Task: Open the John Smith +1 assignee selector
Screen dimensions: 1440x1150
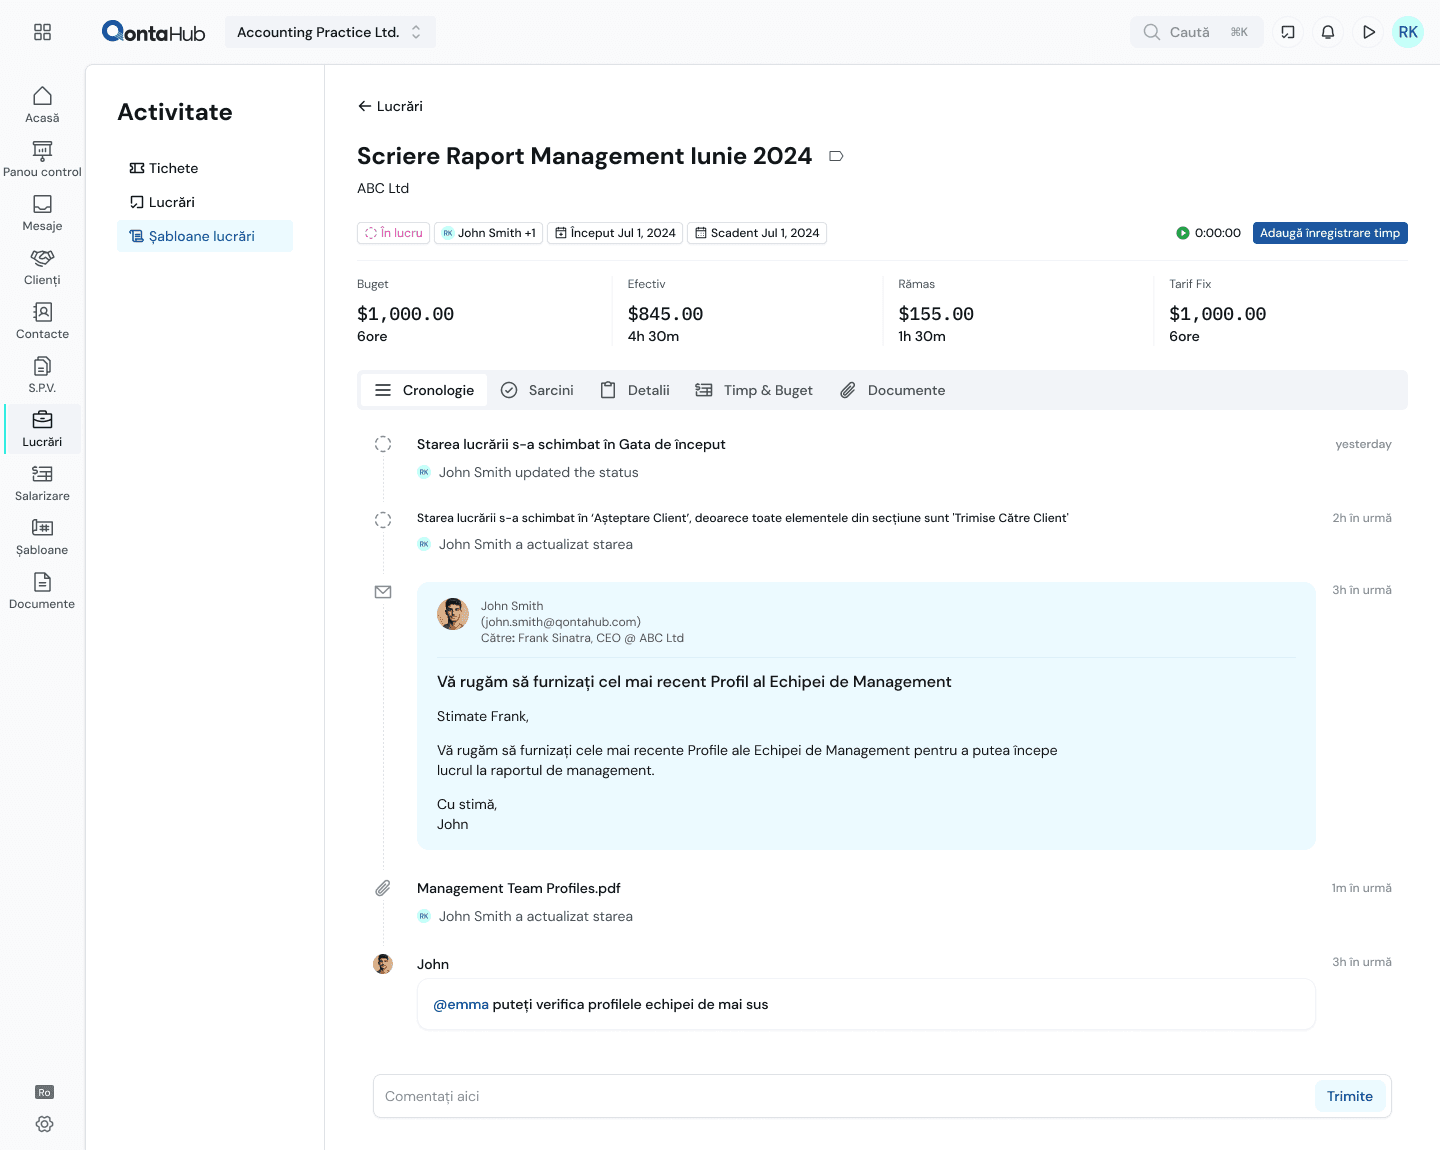Action: point(489,233)
